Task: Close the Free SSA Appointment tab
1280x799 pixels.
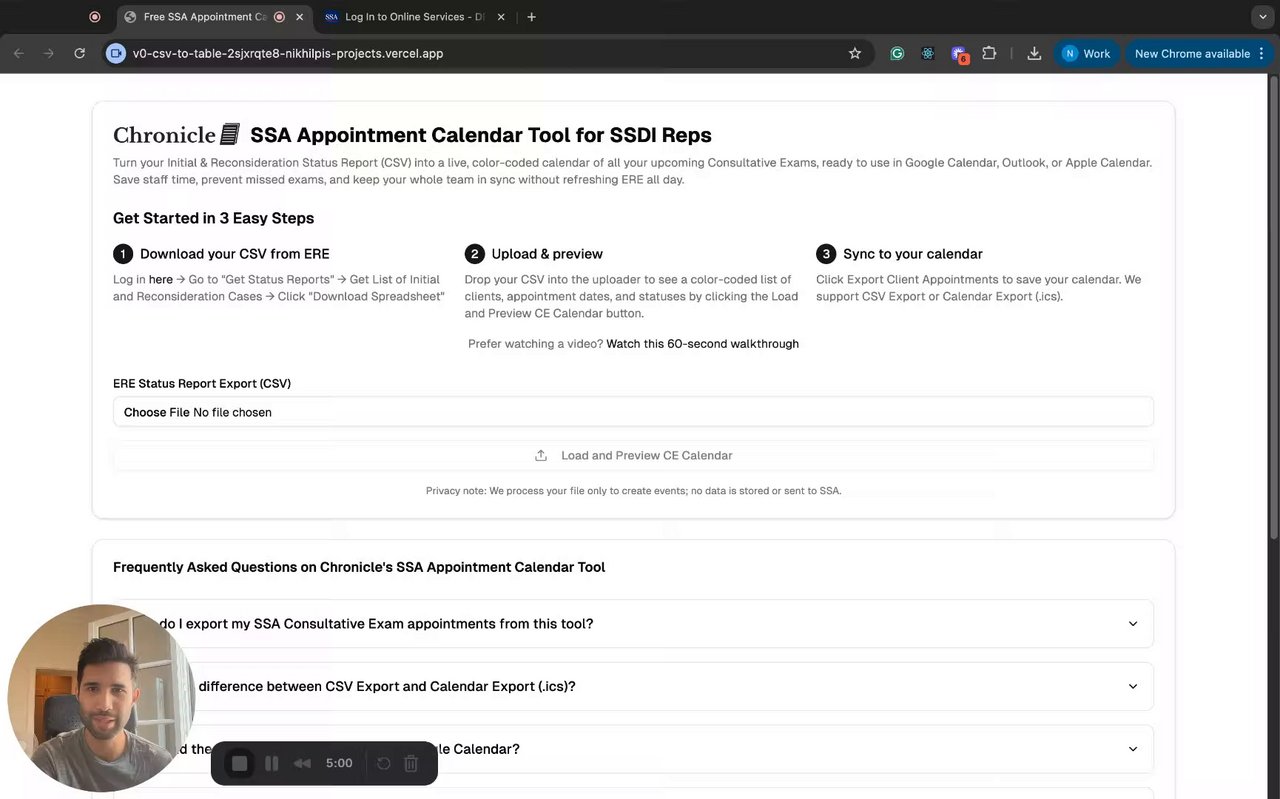Action: point(299,17)
